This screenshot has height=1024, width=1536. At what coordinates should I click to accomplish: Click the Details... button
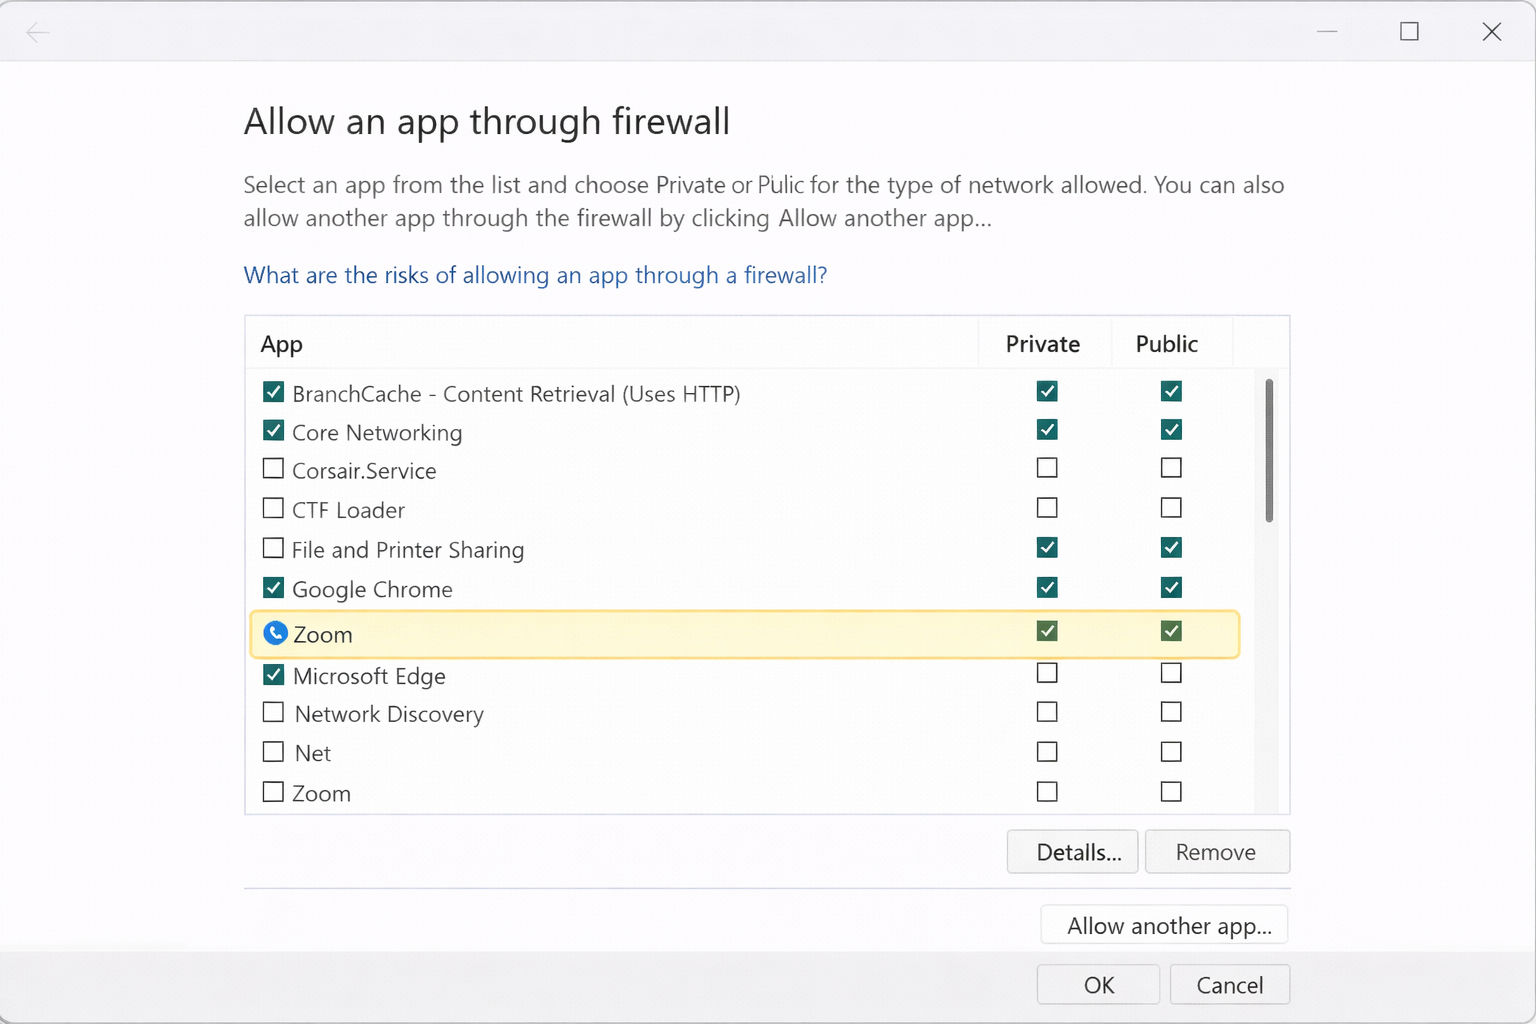[x=1072, y=852]
